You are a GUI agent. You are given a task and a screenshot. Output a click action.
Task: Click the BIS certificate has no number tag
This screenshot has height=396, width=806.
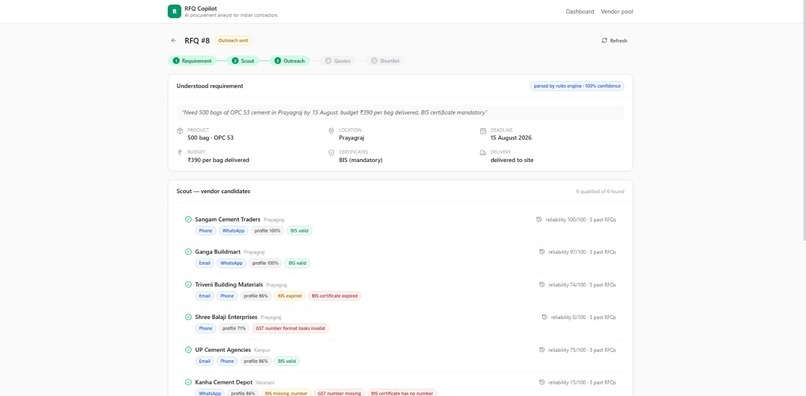[402, 393]
